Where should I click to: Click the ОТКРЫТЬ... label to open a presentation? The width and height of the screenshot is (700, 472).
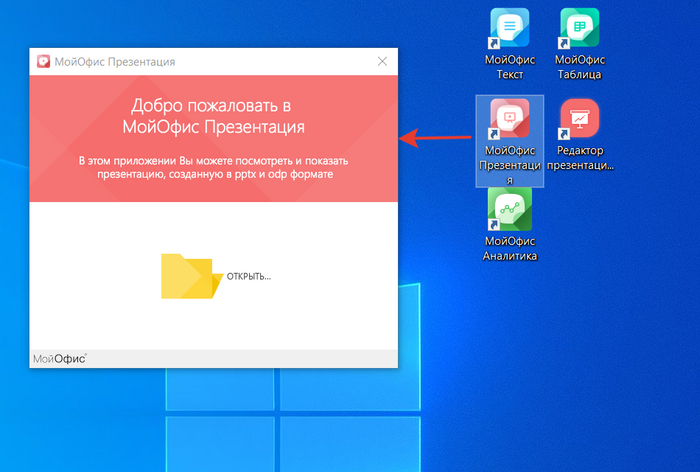point(249,276)
